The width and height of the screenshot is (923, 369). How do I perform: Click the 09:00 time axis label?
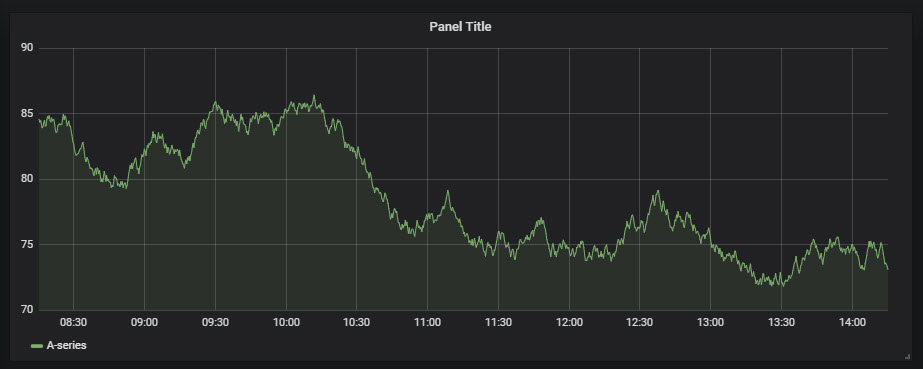point(144,323)
